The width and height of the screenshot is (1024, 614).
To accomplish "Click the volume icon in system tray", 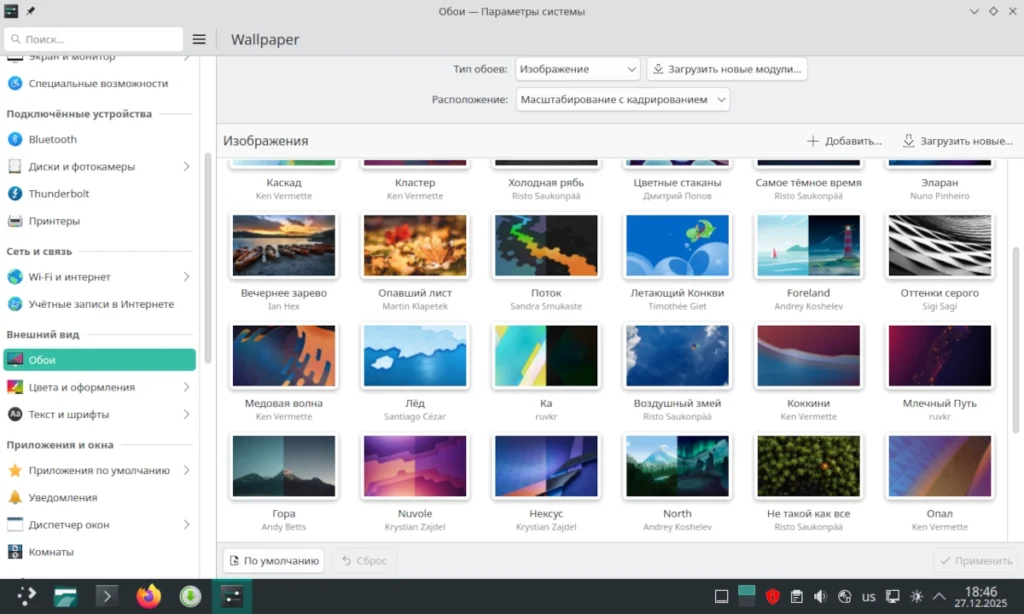I will tap(820, 596).
